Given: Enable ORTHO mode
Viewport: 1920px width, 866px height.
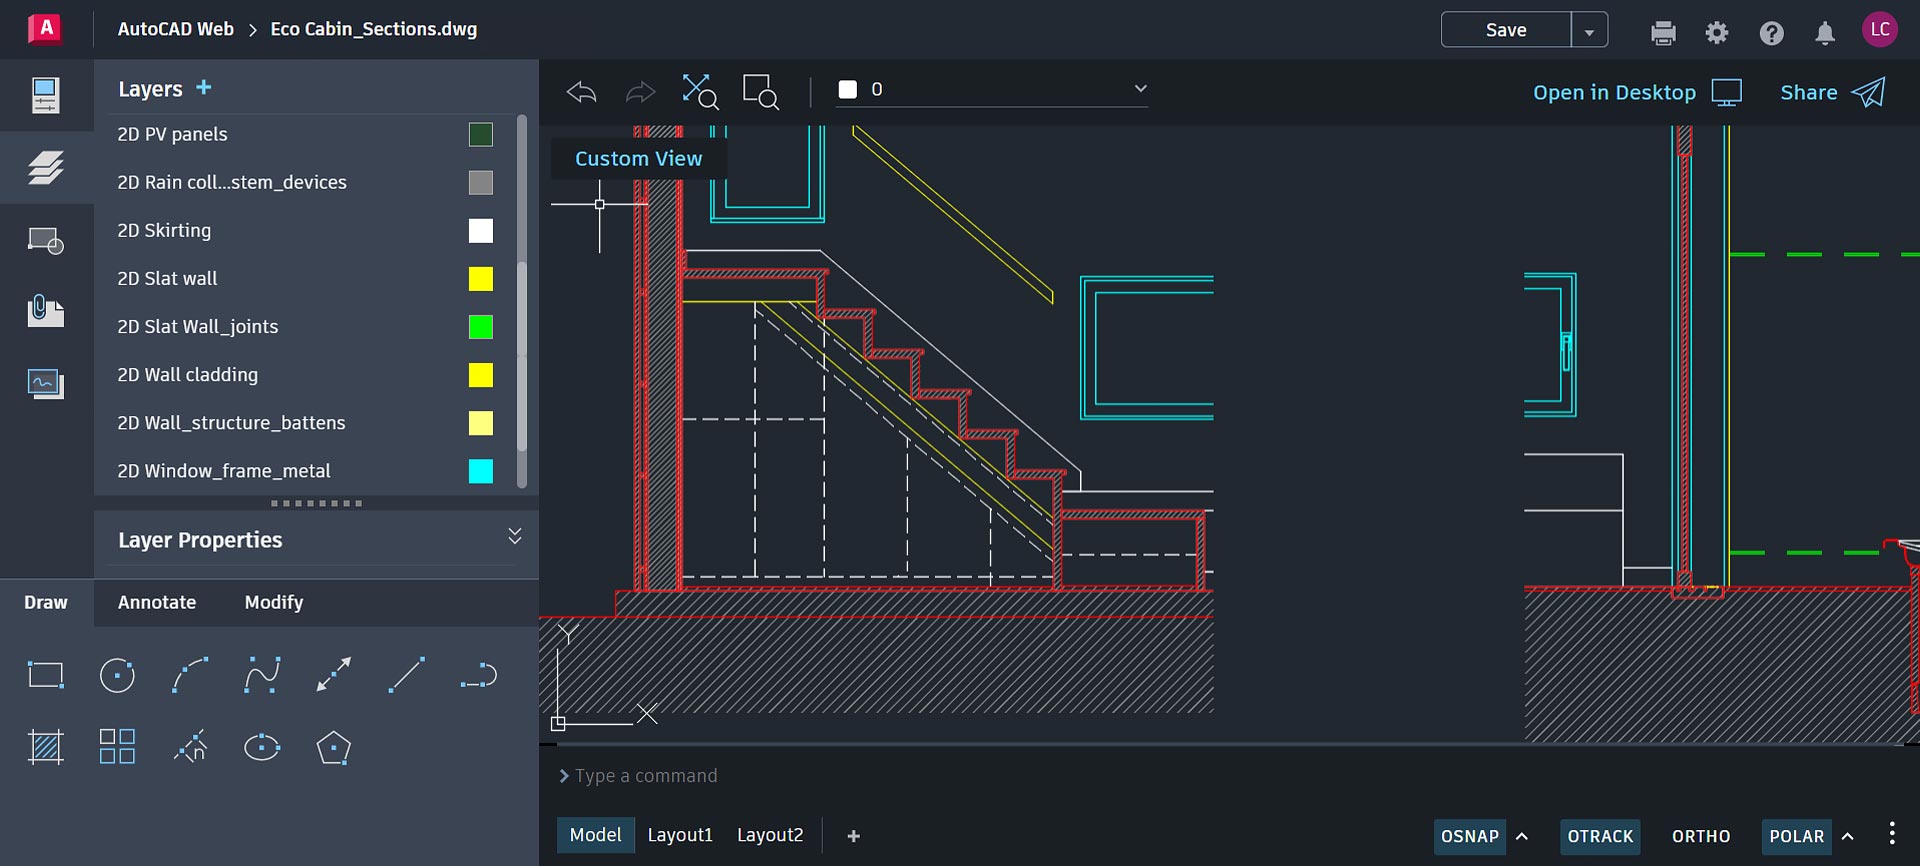Looking at the screenshot, I should click(x=1700, y=836).
